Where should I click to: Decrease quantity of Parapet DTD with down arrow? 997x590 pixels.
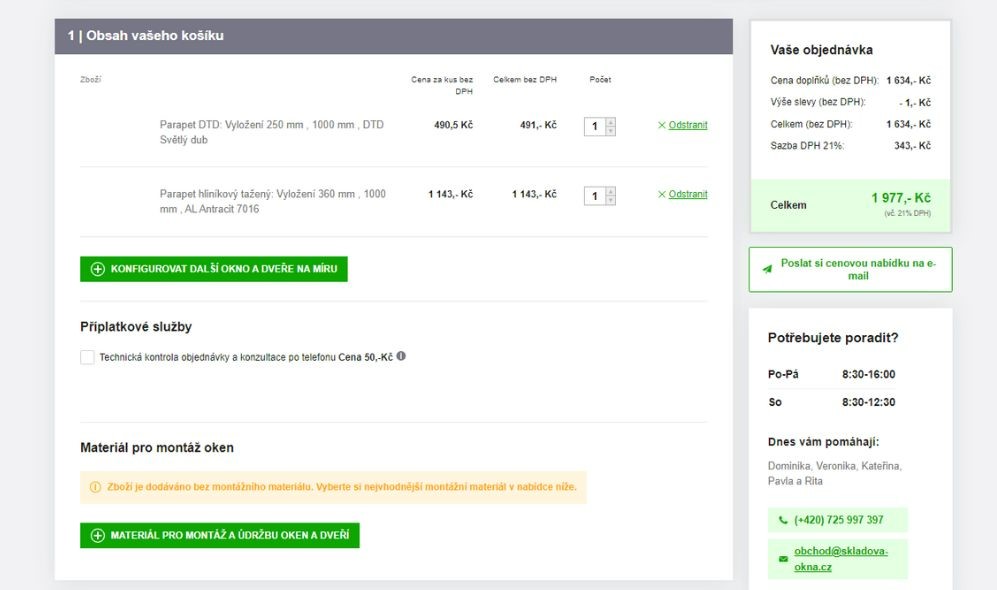611,131
